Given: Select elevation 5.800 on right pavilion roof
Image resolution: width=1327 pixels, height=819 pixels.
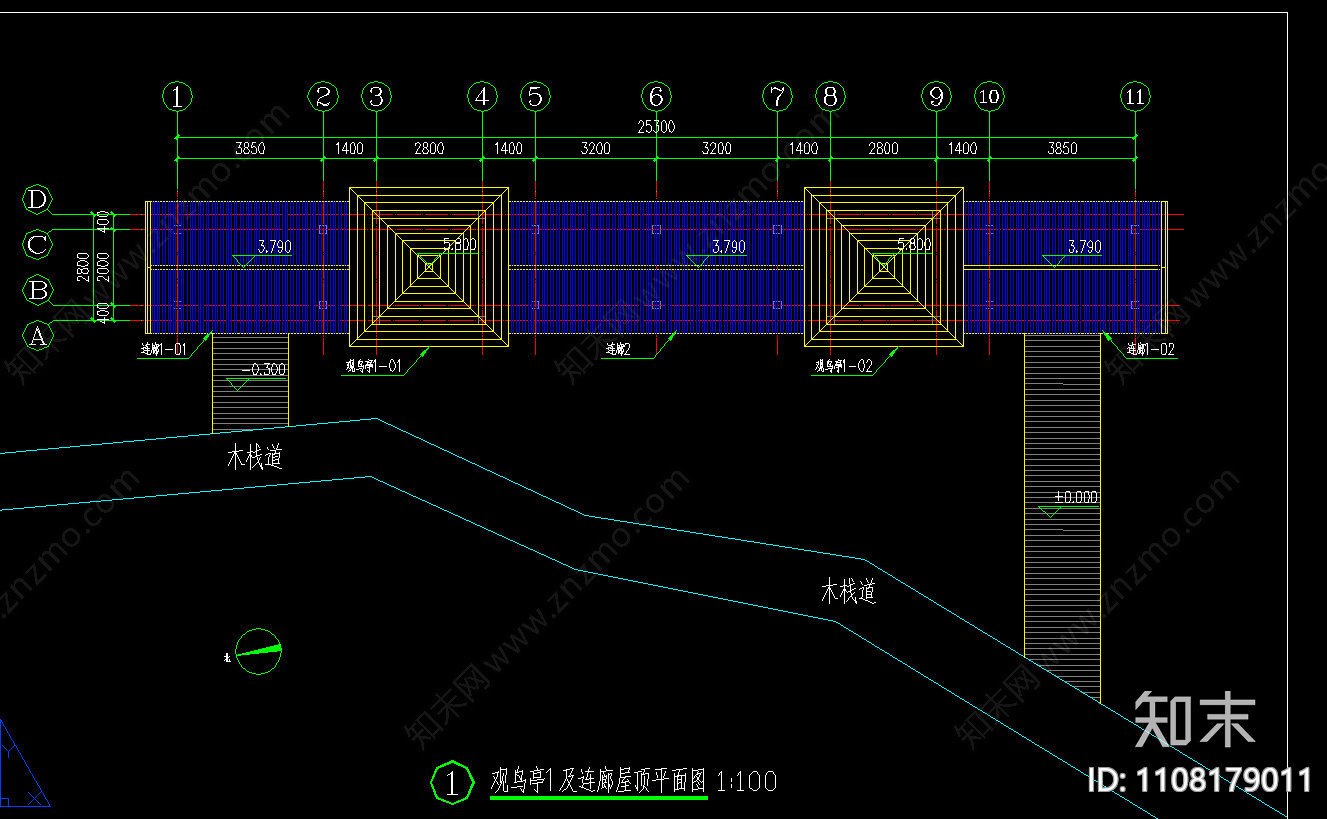Looking at the screenshot, I should (x=914, y=244).
